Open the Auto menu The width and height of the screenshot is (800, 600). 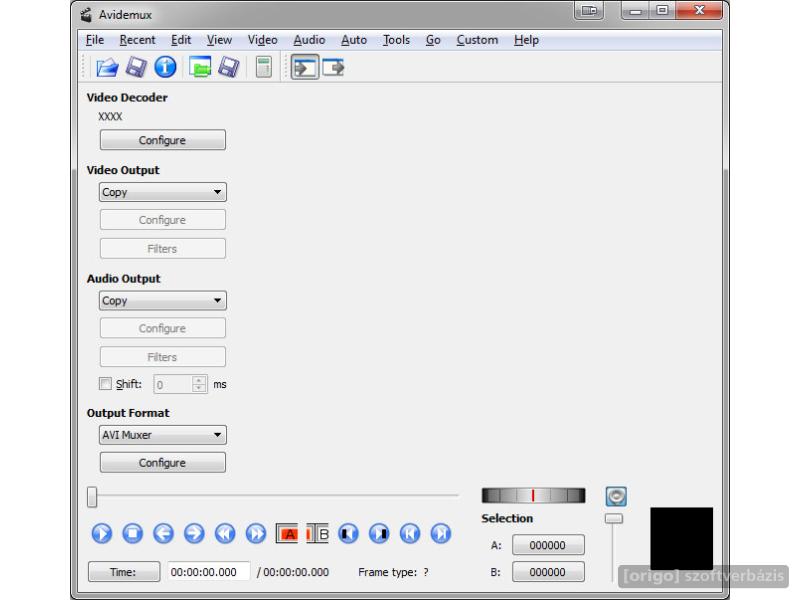[x=354, y=40]
